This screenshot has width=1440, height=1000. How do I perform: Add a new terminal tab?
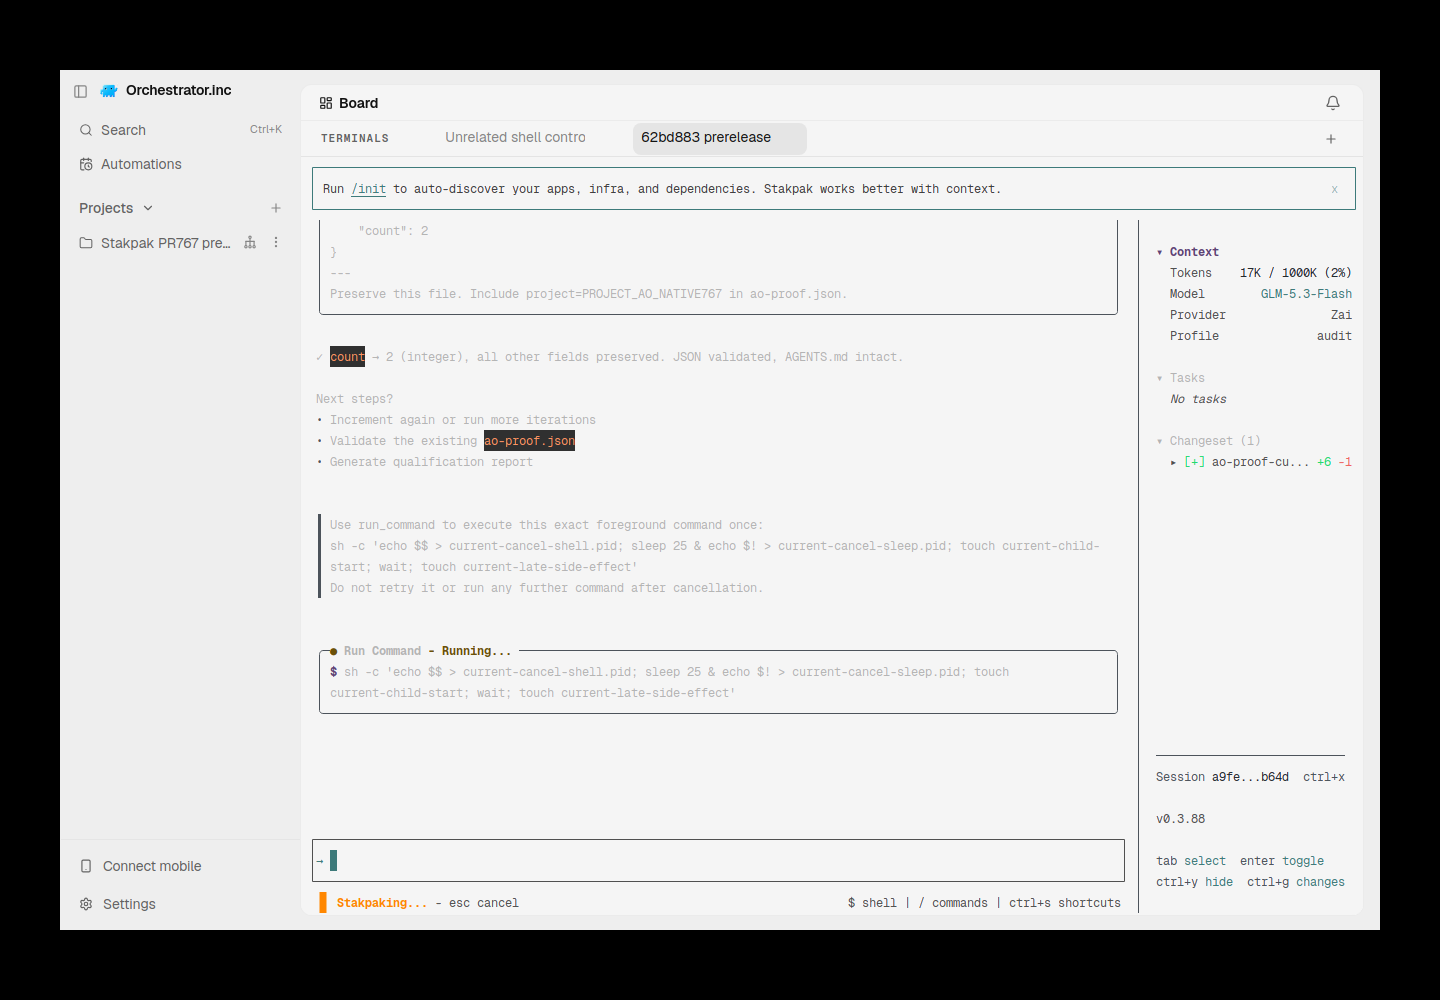point(1331,139)
